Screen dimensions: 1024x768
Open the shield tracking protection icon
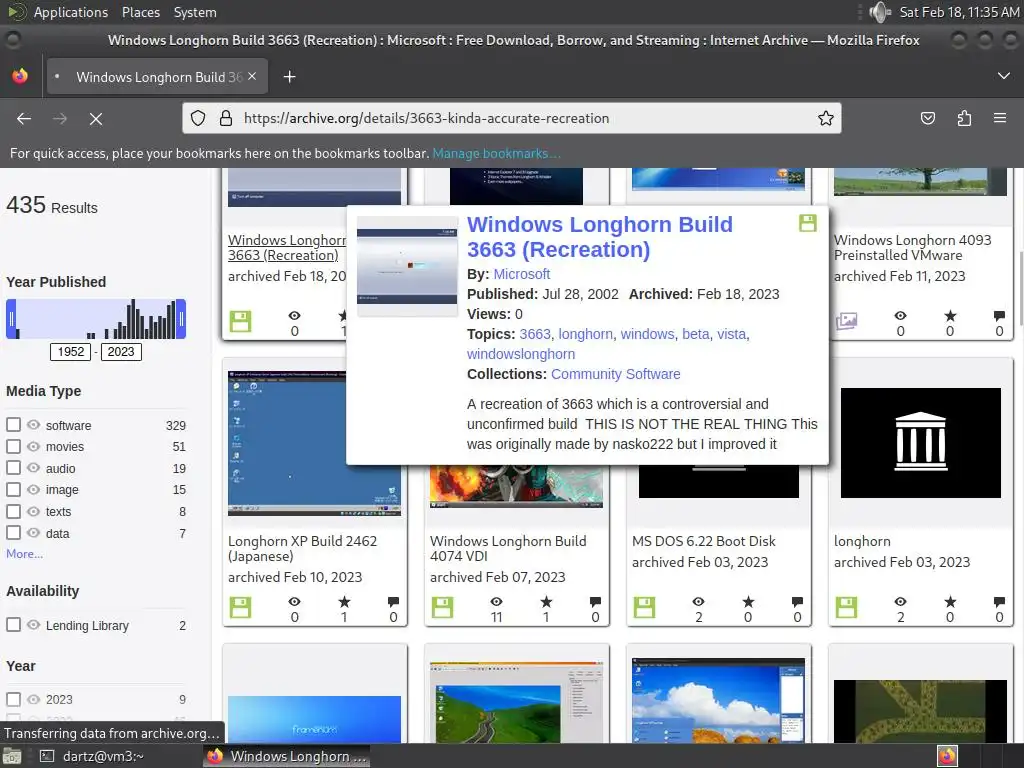tap(198, 118)
